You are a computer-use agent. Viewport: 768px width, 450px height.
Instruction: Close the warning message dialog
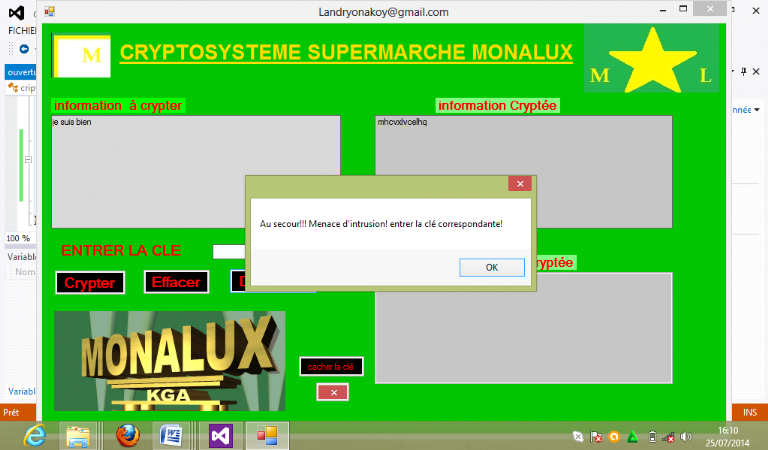click(x=520, y=184)
